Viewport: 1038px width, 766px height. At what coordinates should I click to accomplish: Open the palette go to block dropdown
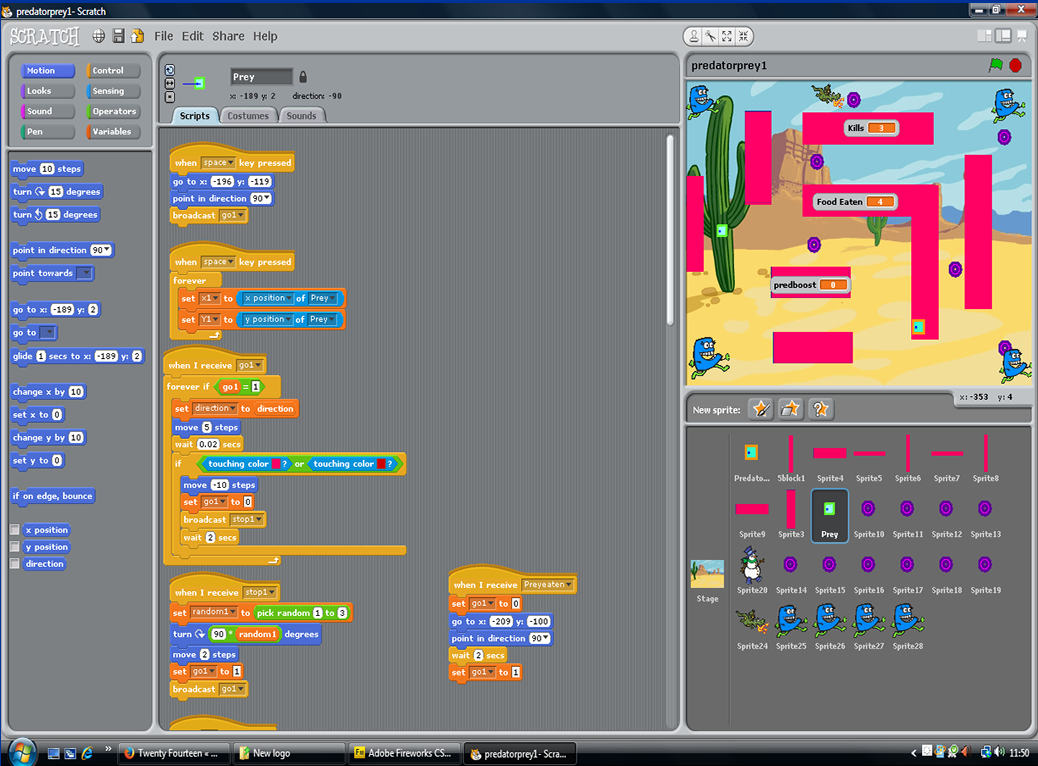[x=48, y=332]
